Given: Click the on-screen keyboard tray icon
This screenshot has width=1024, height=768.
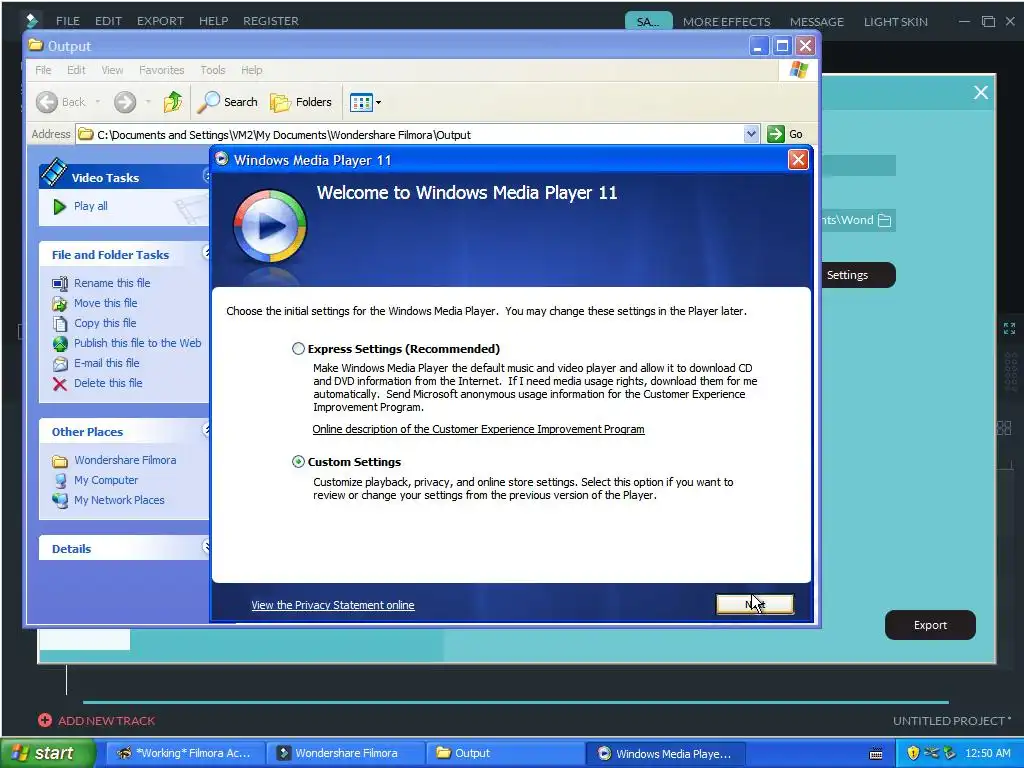Looking at the screenshot, I should pos(876,754).
